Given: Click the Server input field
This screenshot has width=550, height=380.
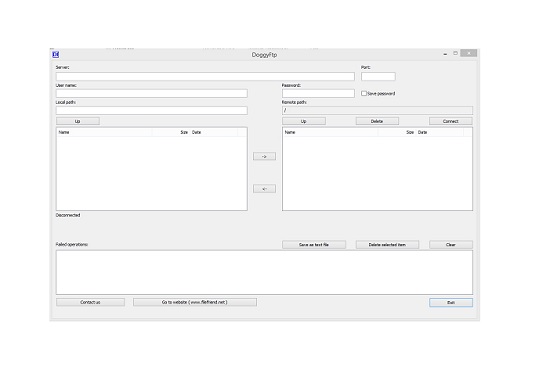Looking at the screenshot, I should point(205,76).
